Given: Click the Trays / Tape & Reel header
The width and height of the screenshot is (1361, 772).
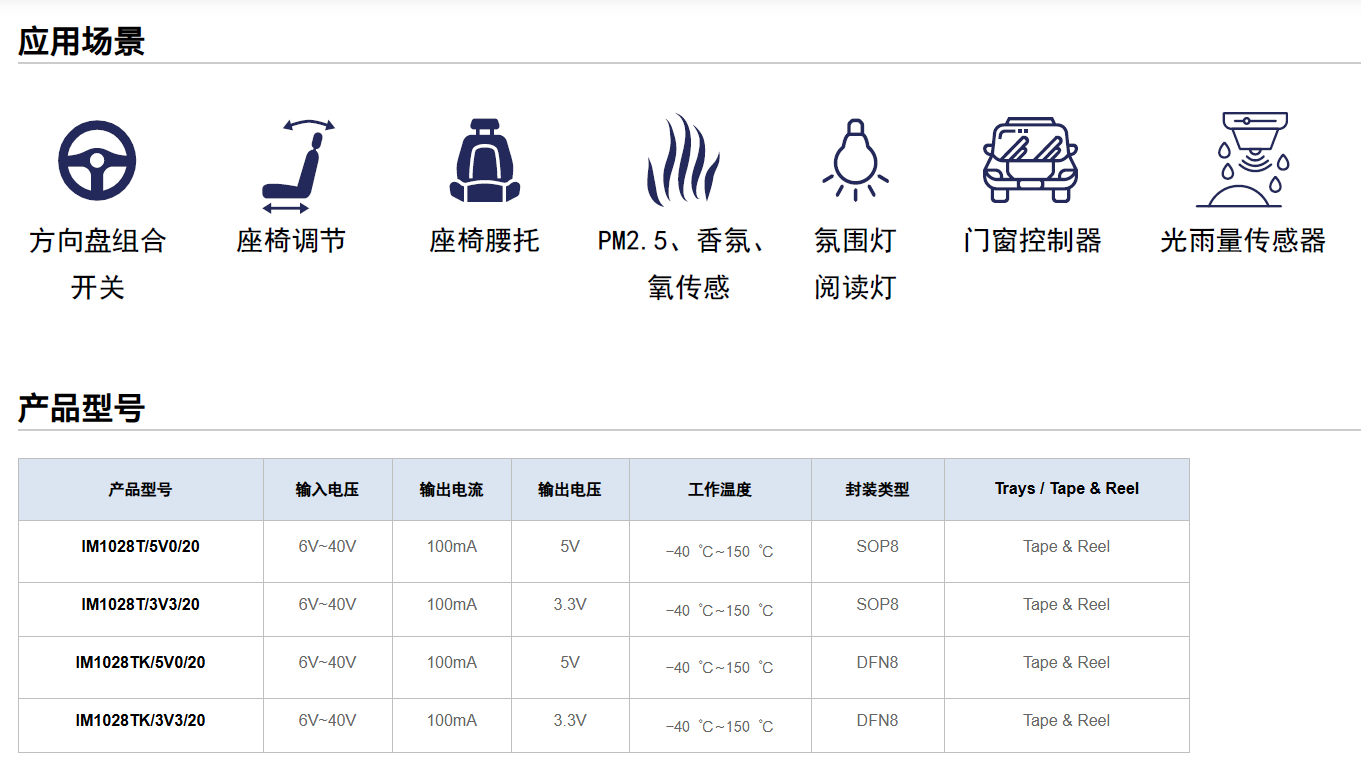Looking at the screenshot, I should (1066, 489).
